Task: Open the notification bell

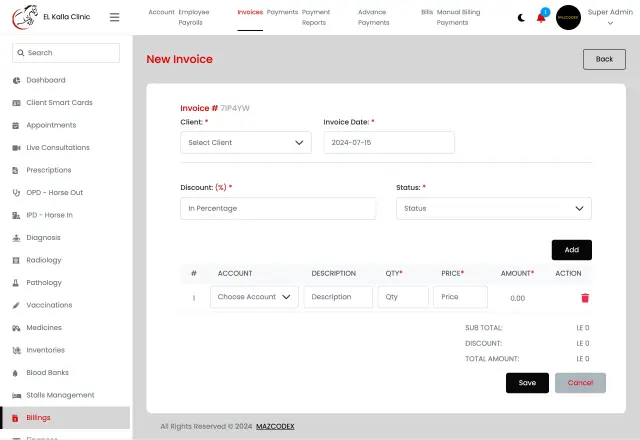Action: [x=541, y=18]
